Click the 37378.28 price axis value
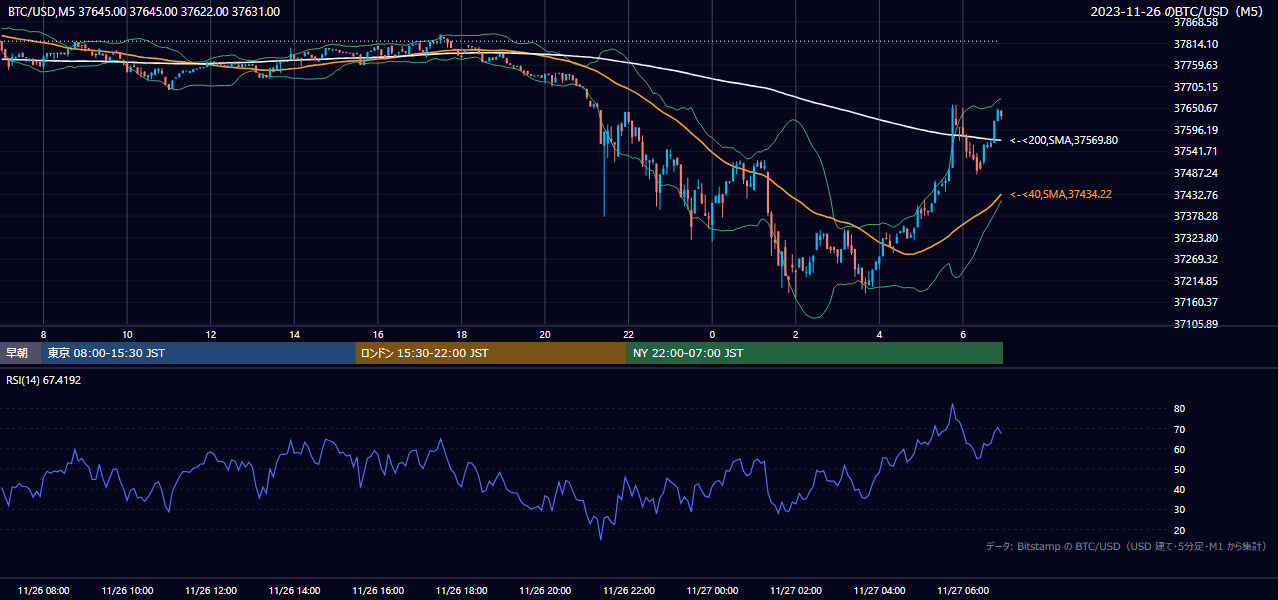Viewport: 1278px width, 600px height. point(1196,216)
